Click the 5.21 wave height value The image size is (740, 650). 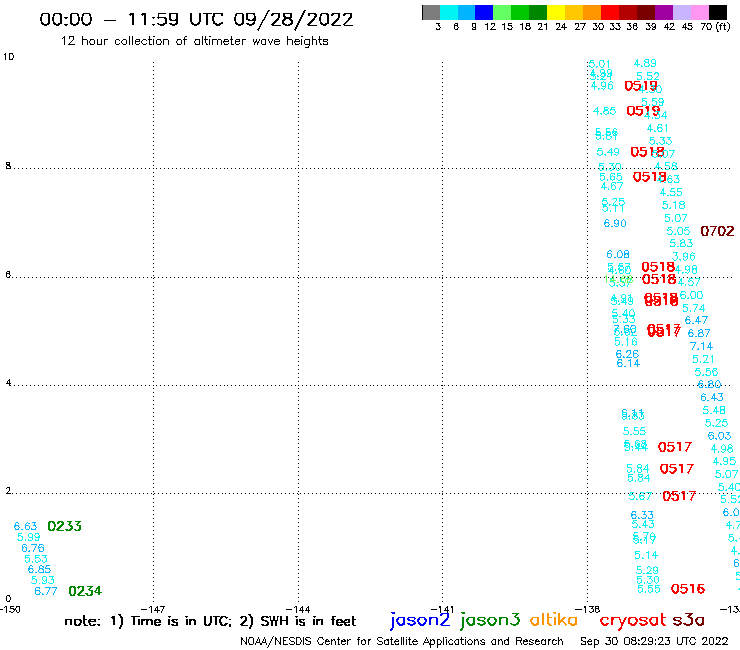(x=704, y=359)
